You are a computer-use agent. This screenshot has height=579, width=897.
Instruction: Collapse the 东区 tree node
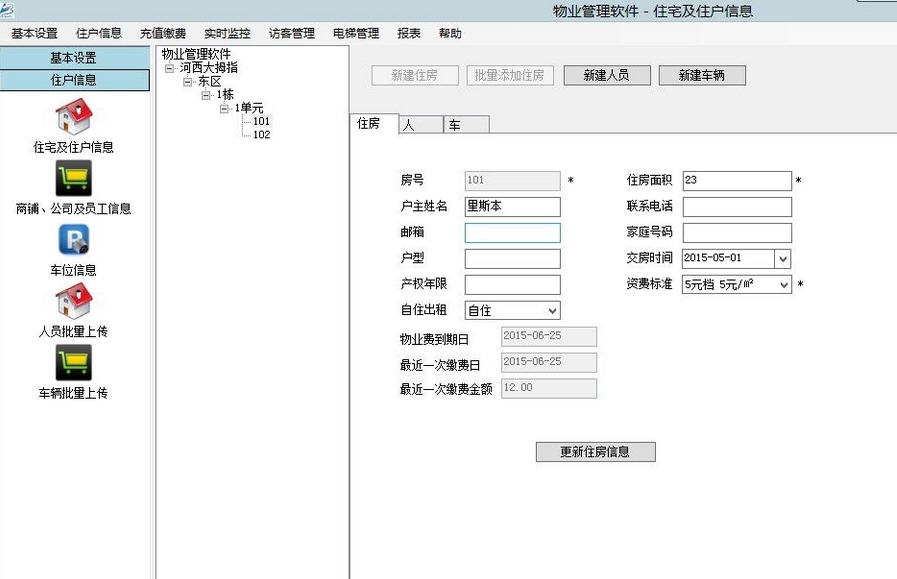pyautogui.click(x=186, y=83)
